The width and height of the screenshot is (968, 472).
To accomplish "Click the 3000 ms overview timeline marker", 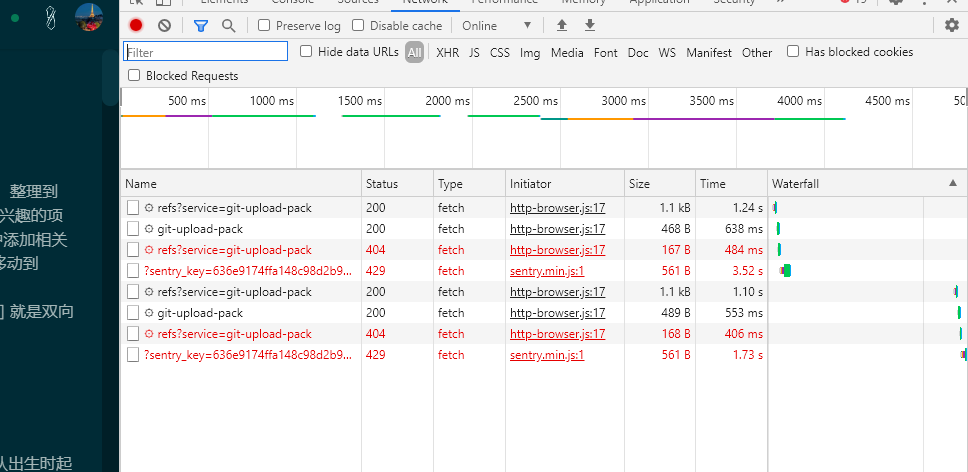I will tap(624, 101).
